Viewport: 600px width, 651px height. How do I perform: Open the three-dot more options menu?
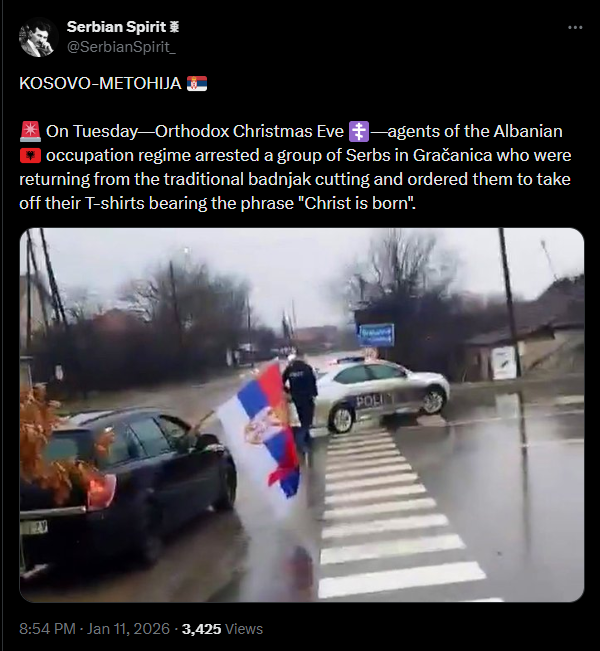(x=575, y=27)
